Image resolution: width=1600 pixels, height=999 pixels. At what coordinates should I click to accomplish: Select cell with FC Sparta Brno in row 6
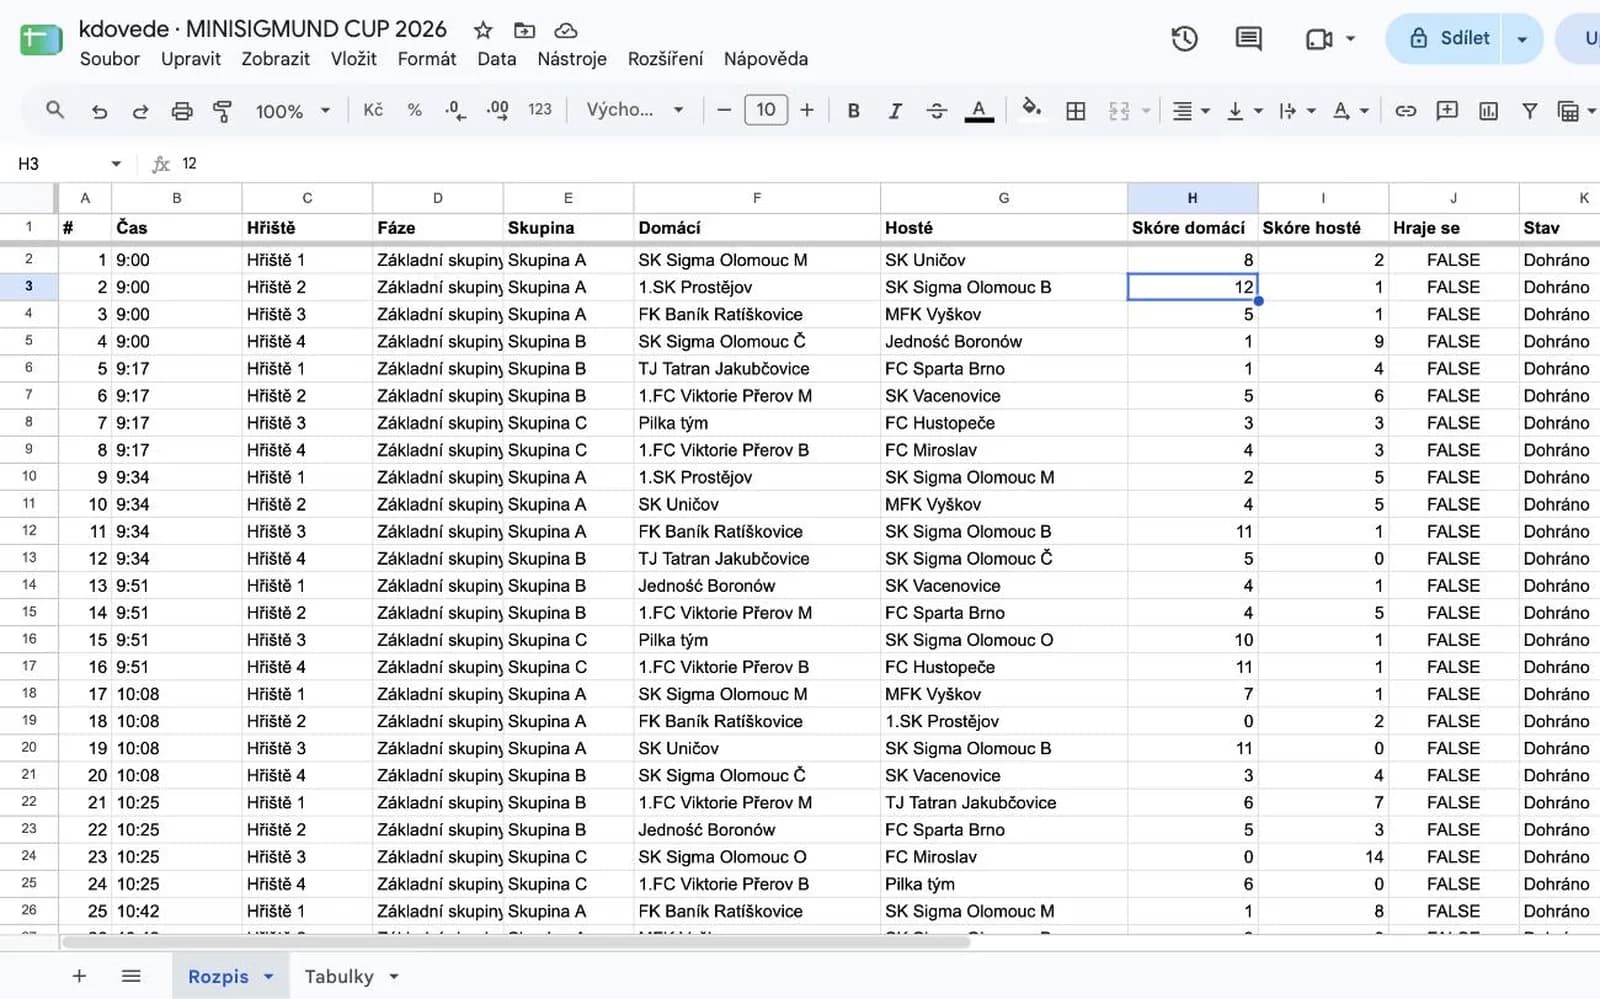pyautogui.click(x=1003, y=369)
